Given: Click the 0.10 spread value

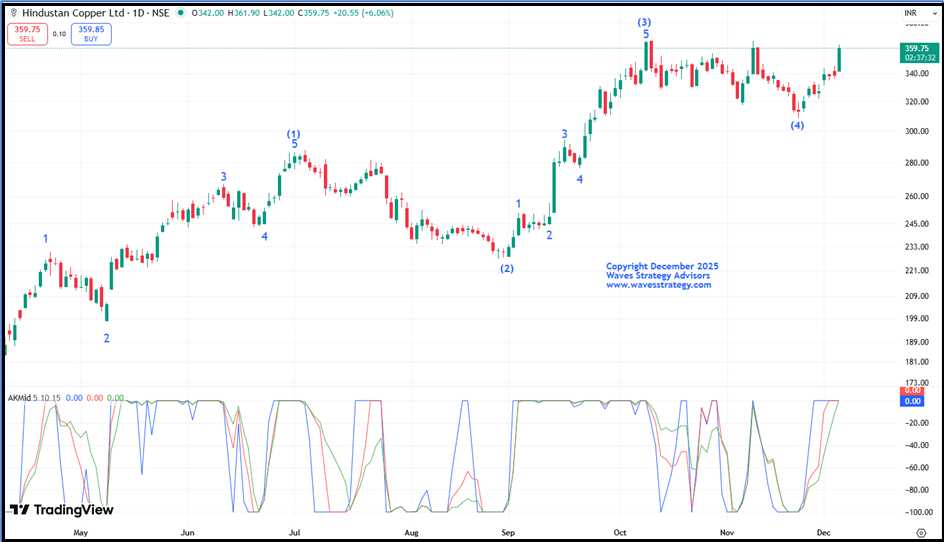Looking at the screenshot, I should (59, 34).
